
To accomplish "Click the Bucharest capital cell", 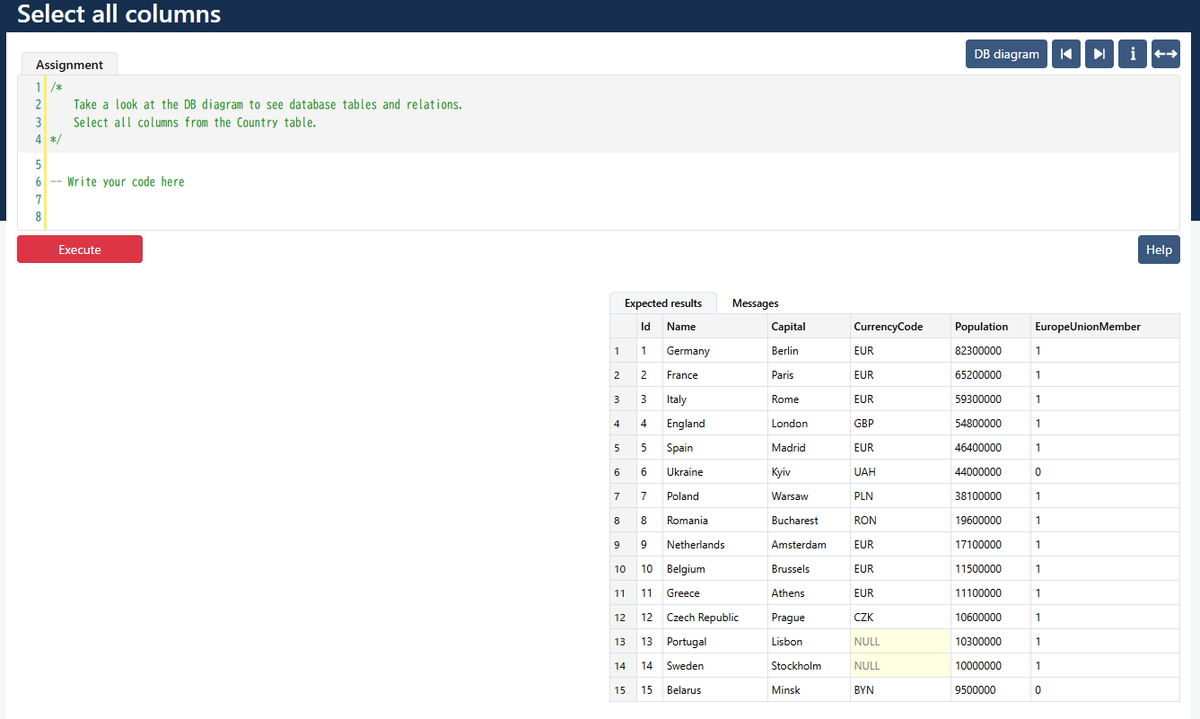I will 808,520.
